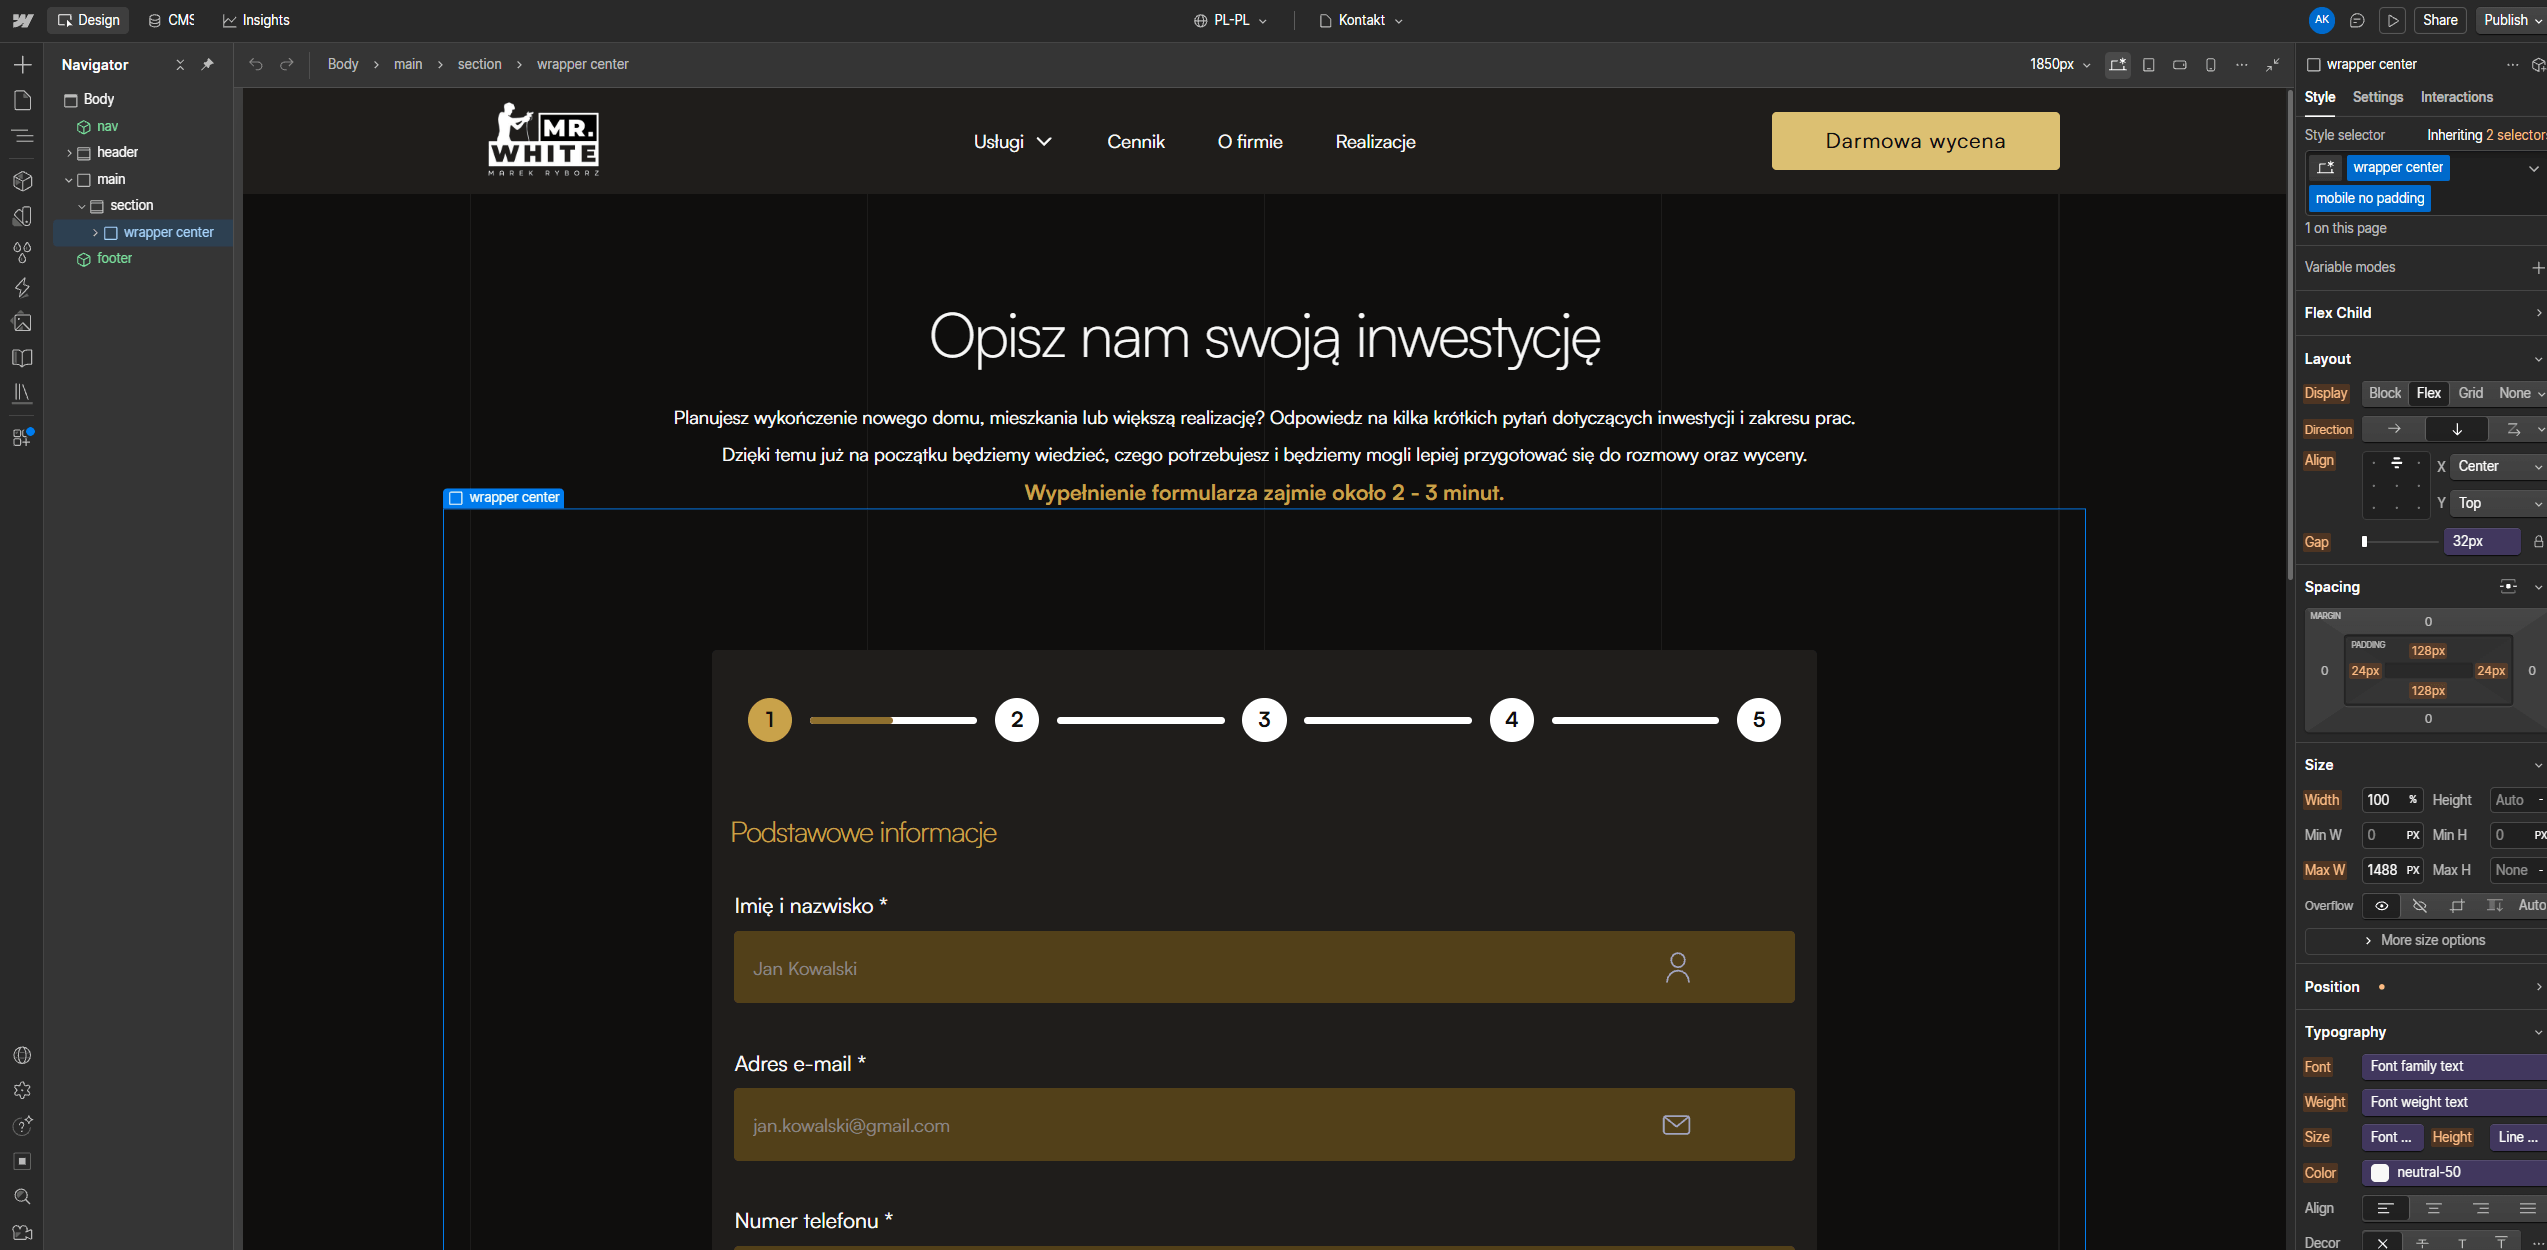This screenshot has height=1250, width=2547.
Task: Click the Undo arrow
Action: click(256, 64)
